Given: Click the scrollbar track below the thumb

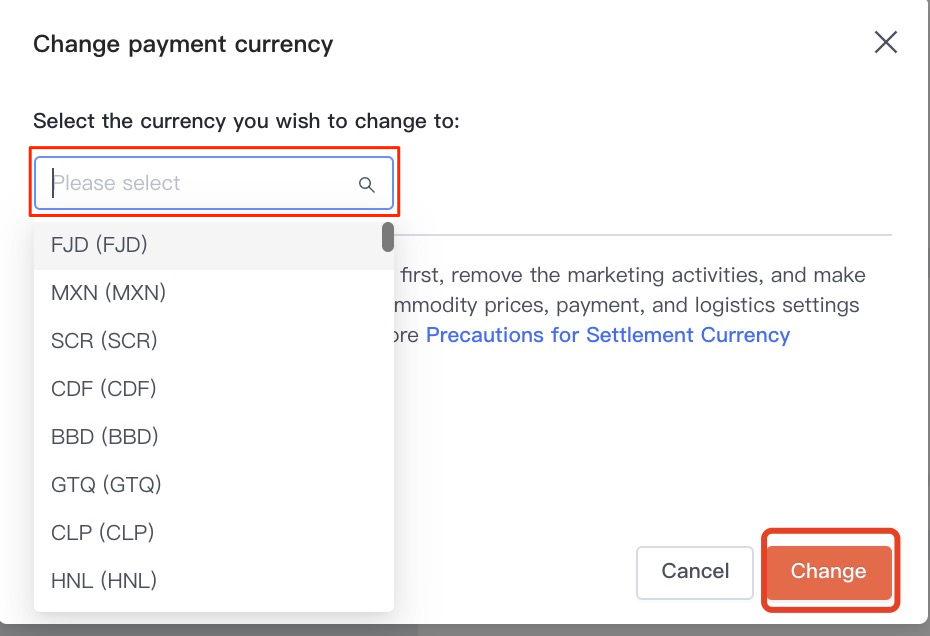Looking at the screenshot, I should (387, 420).
